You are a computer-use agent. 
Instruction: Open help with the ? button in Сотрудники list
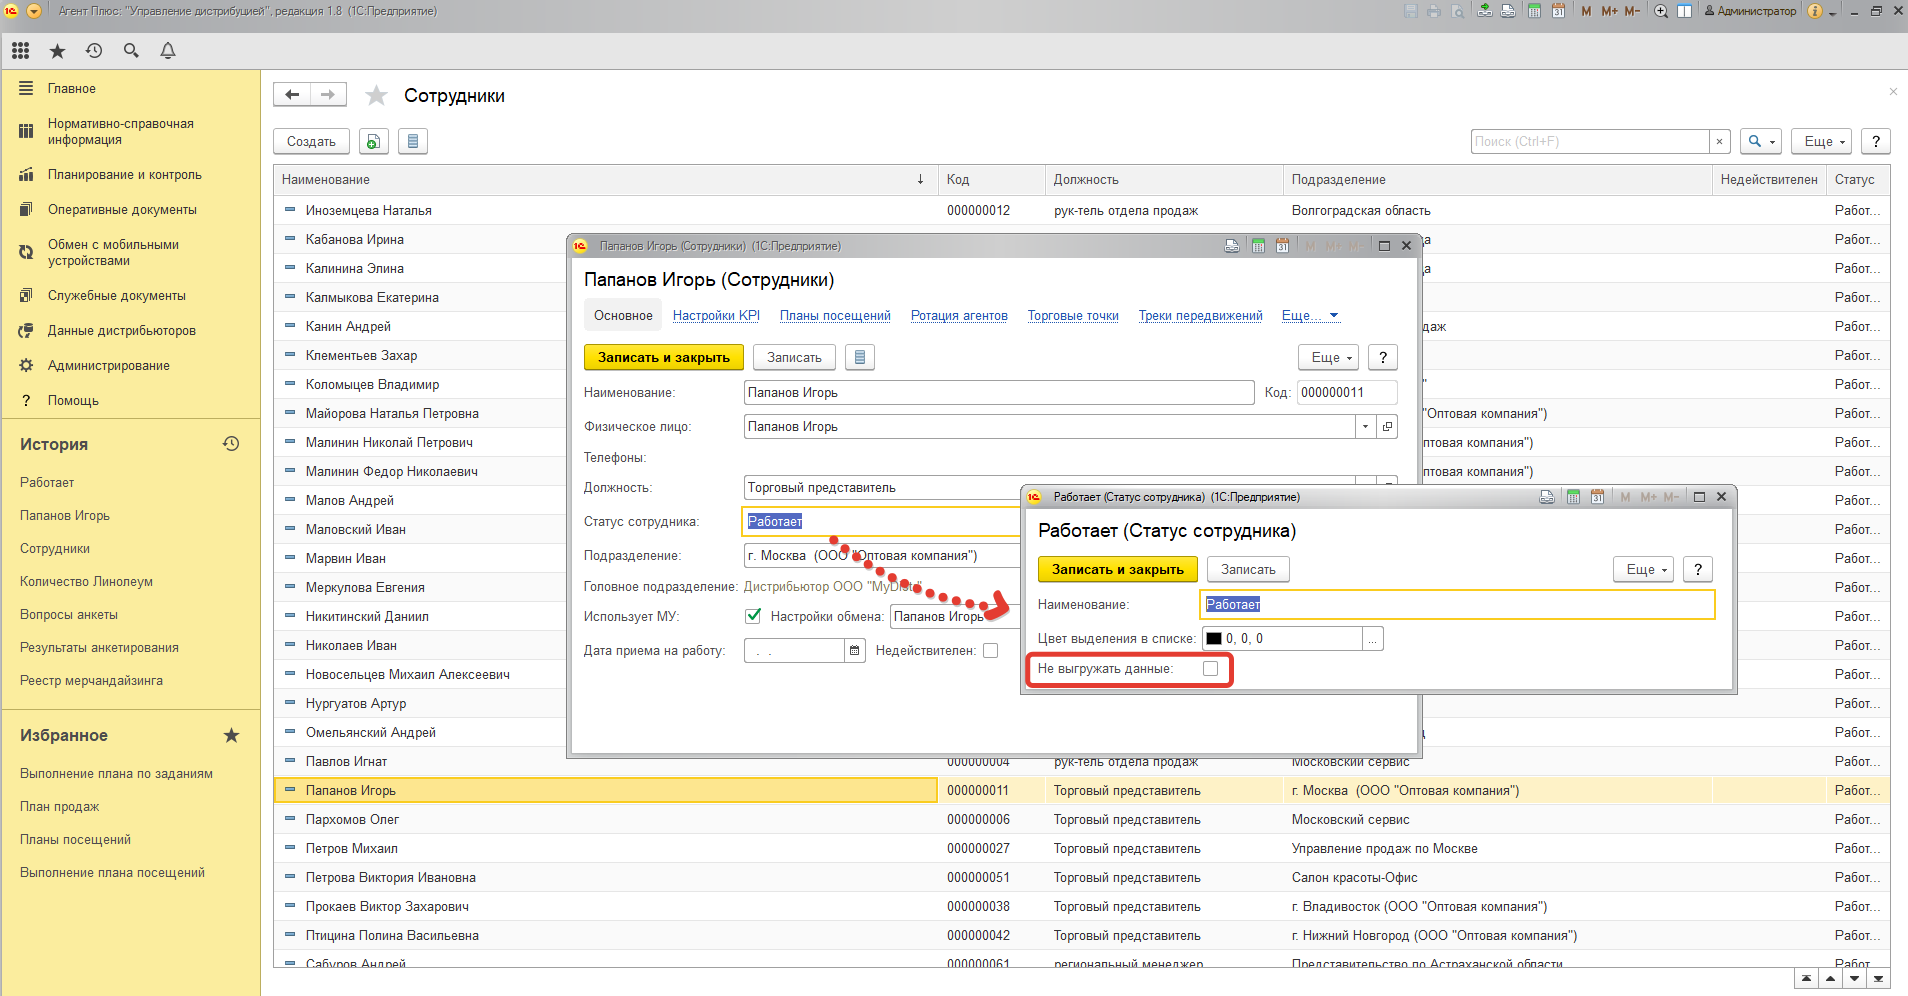point(1876,141)
